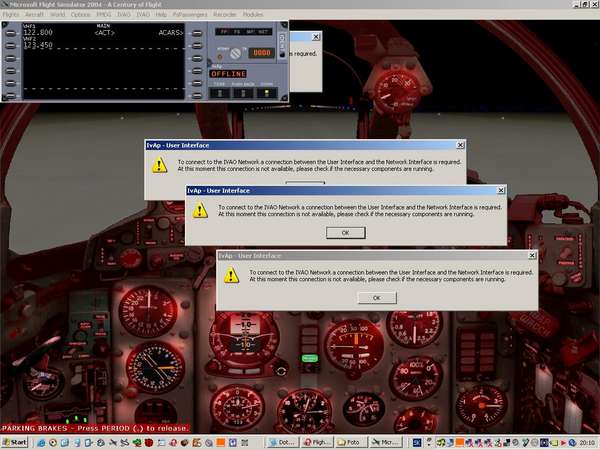Viewport: 600px width, 450px height.
Task: Click OK in the middle IvAp dialog
Action: [x=346, y=233]
